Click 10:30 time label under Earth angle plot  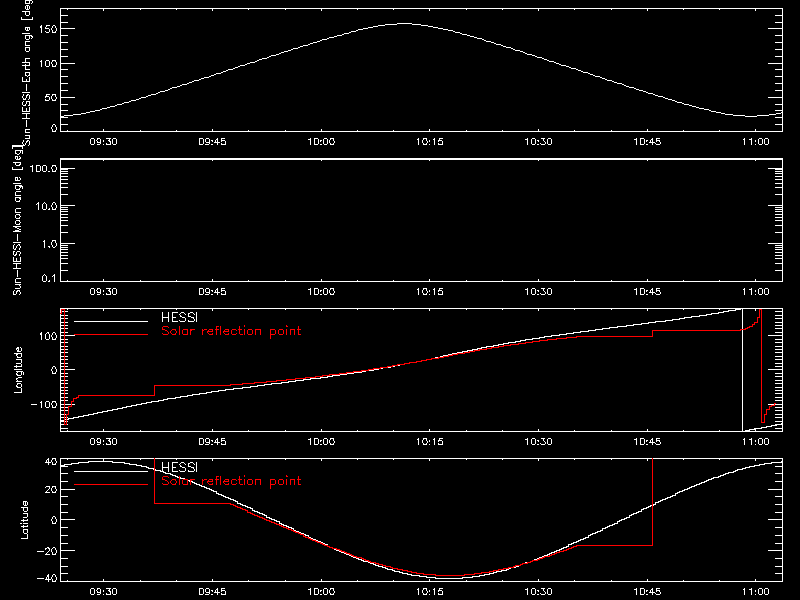[x=538, y=141]
